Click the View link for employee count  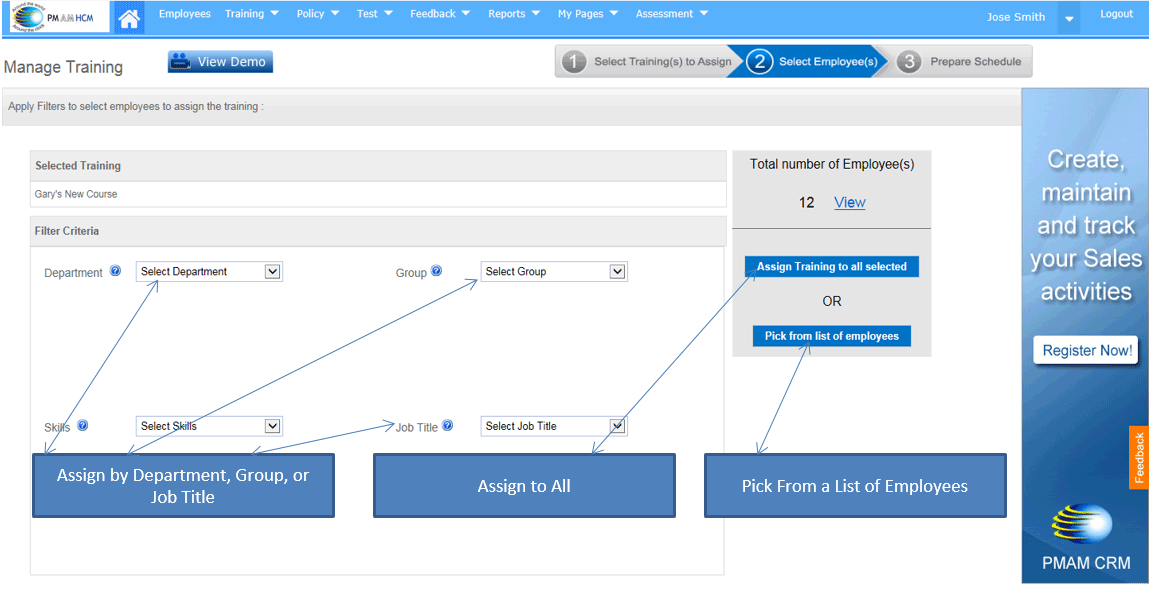[849, 202]
